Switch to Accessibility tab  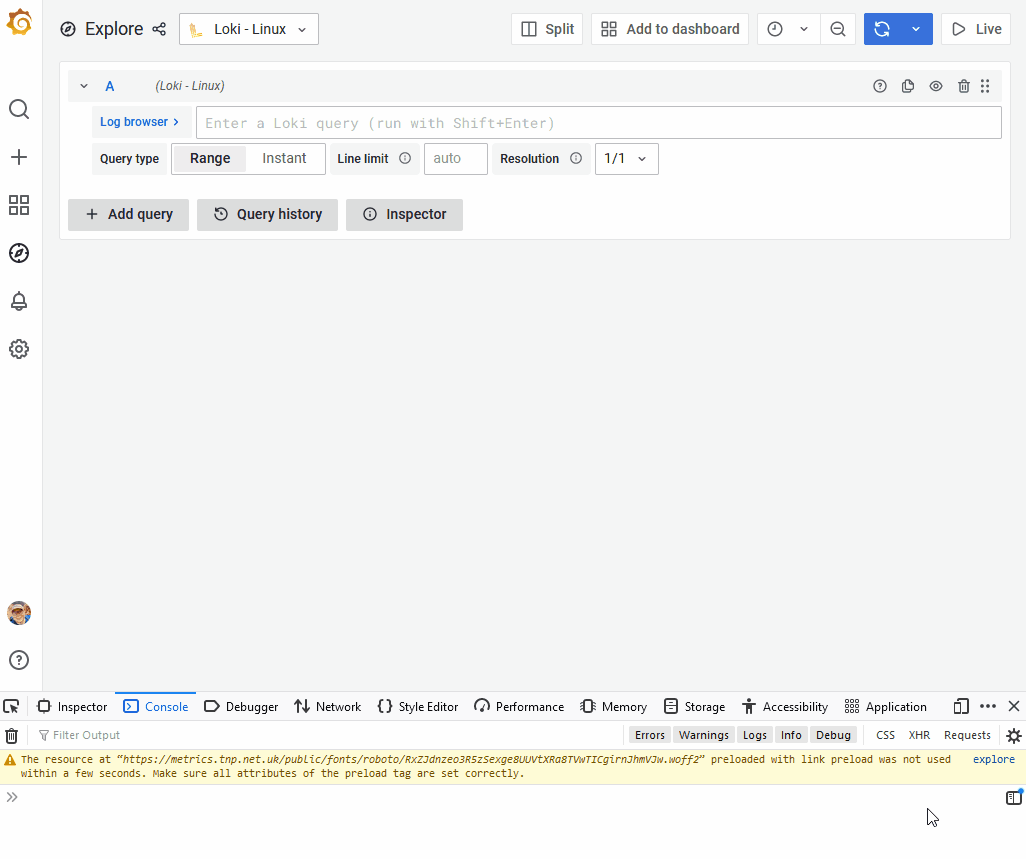(x=785, y=707)
